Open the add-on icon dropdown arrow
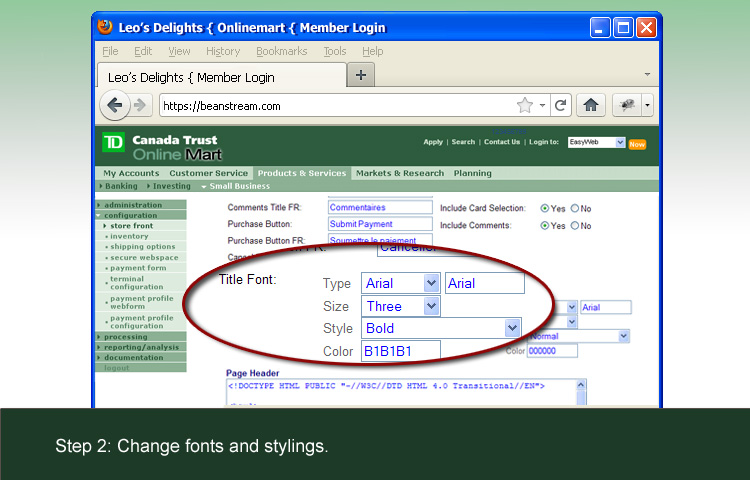The height and width of the screenshot is (480, 750). tap(647, 105)
